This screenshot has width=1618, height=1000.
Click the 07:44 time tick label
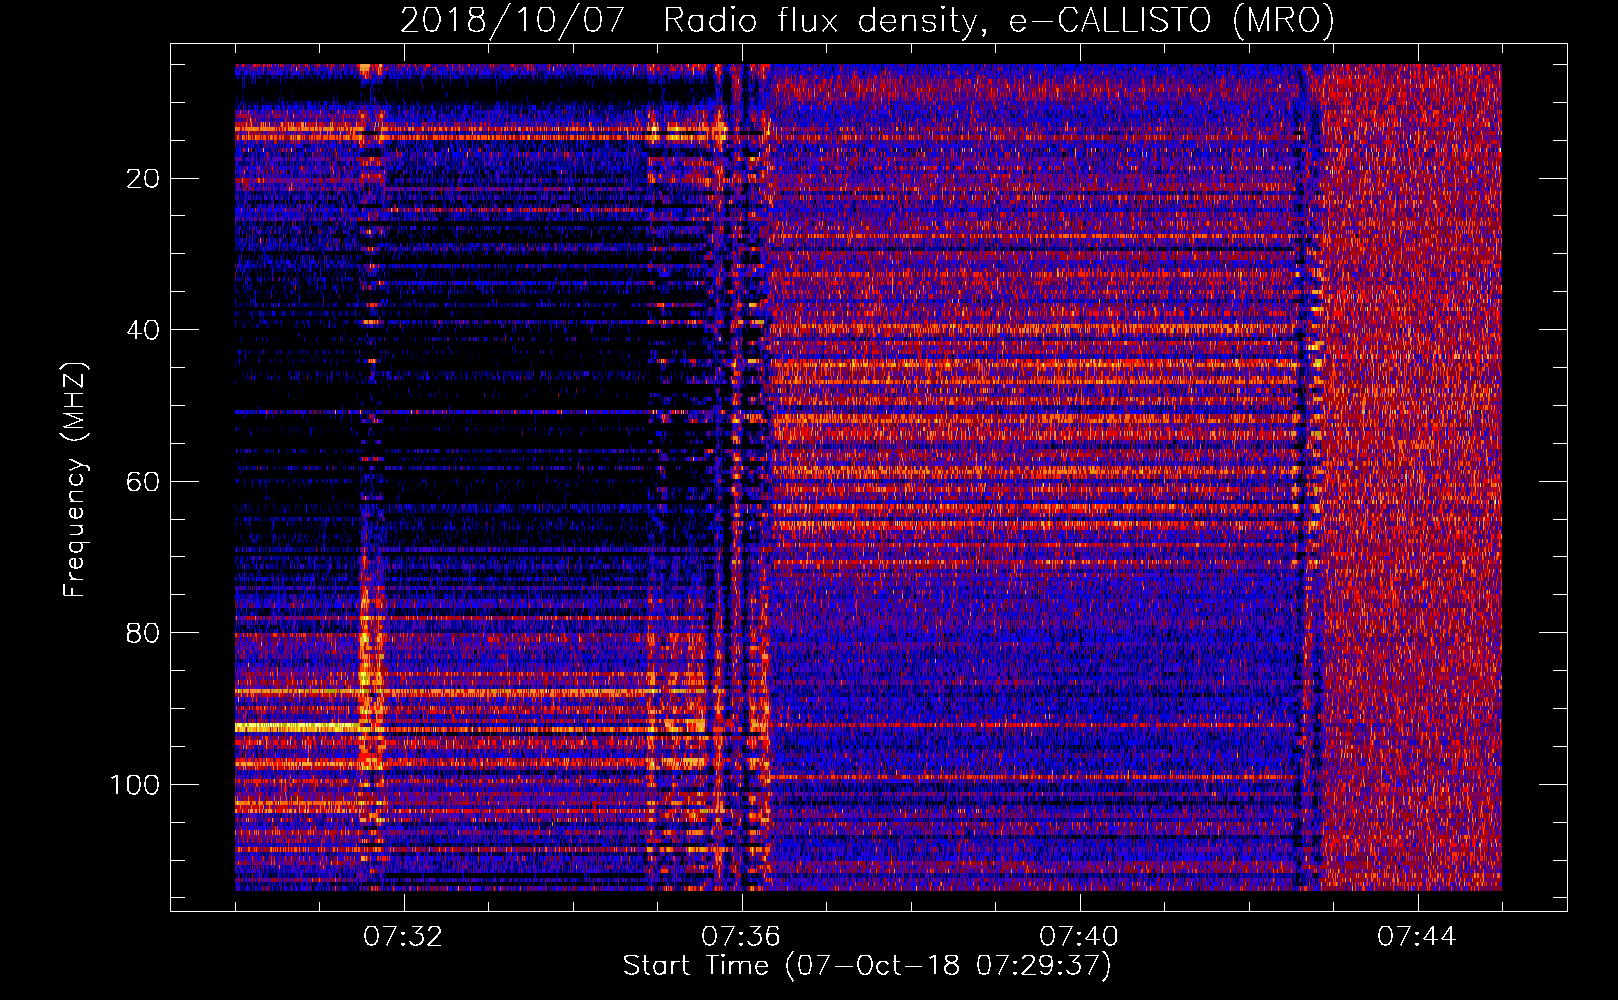1417,937
